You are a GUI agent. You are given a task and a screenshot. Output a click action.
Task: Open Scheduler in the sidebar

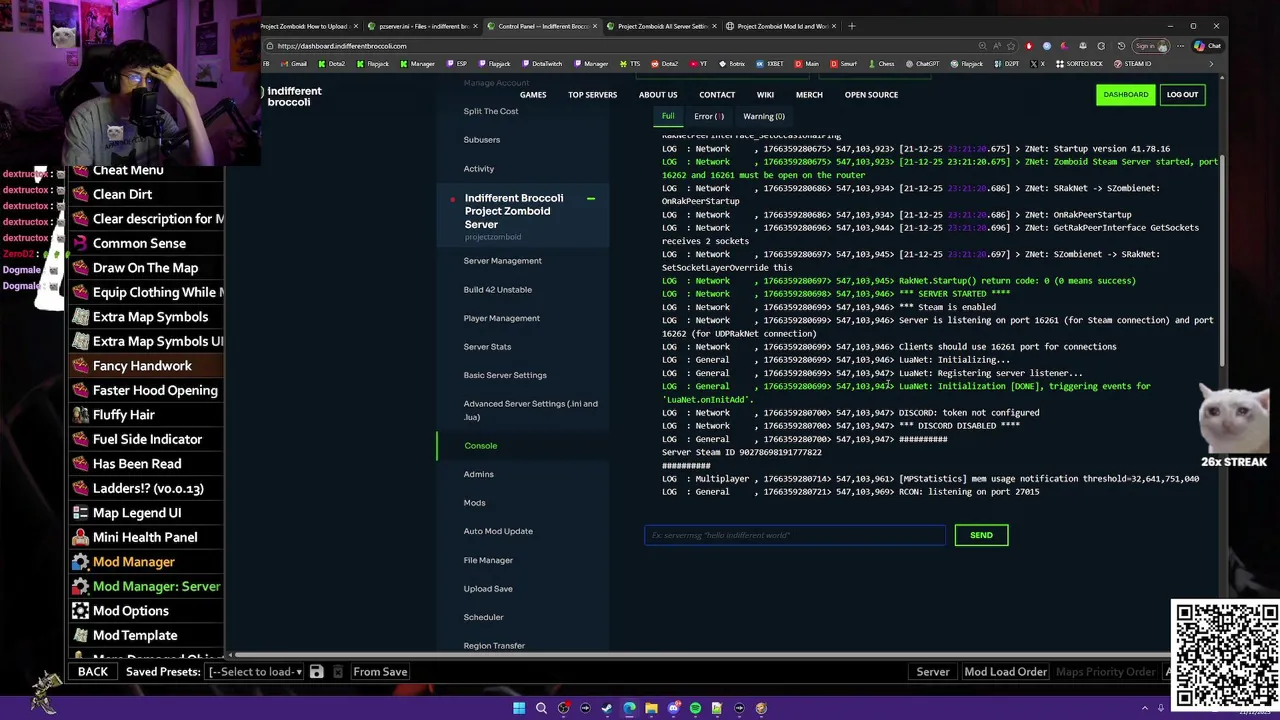click(484, 617)
